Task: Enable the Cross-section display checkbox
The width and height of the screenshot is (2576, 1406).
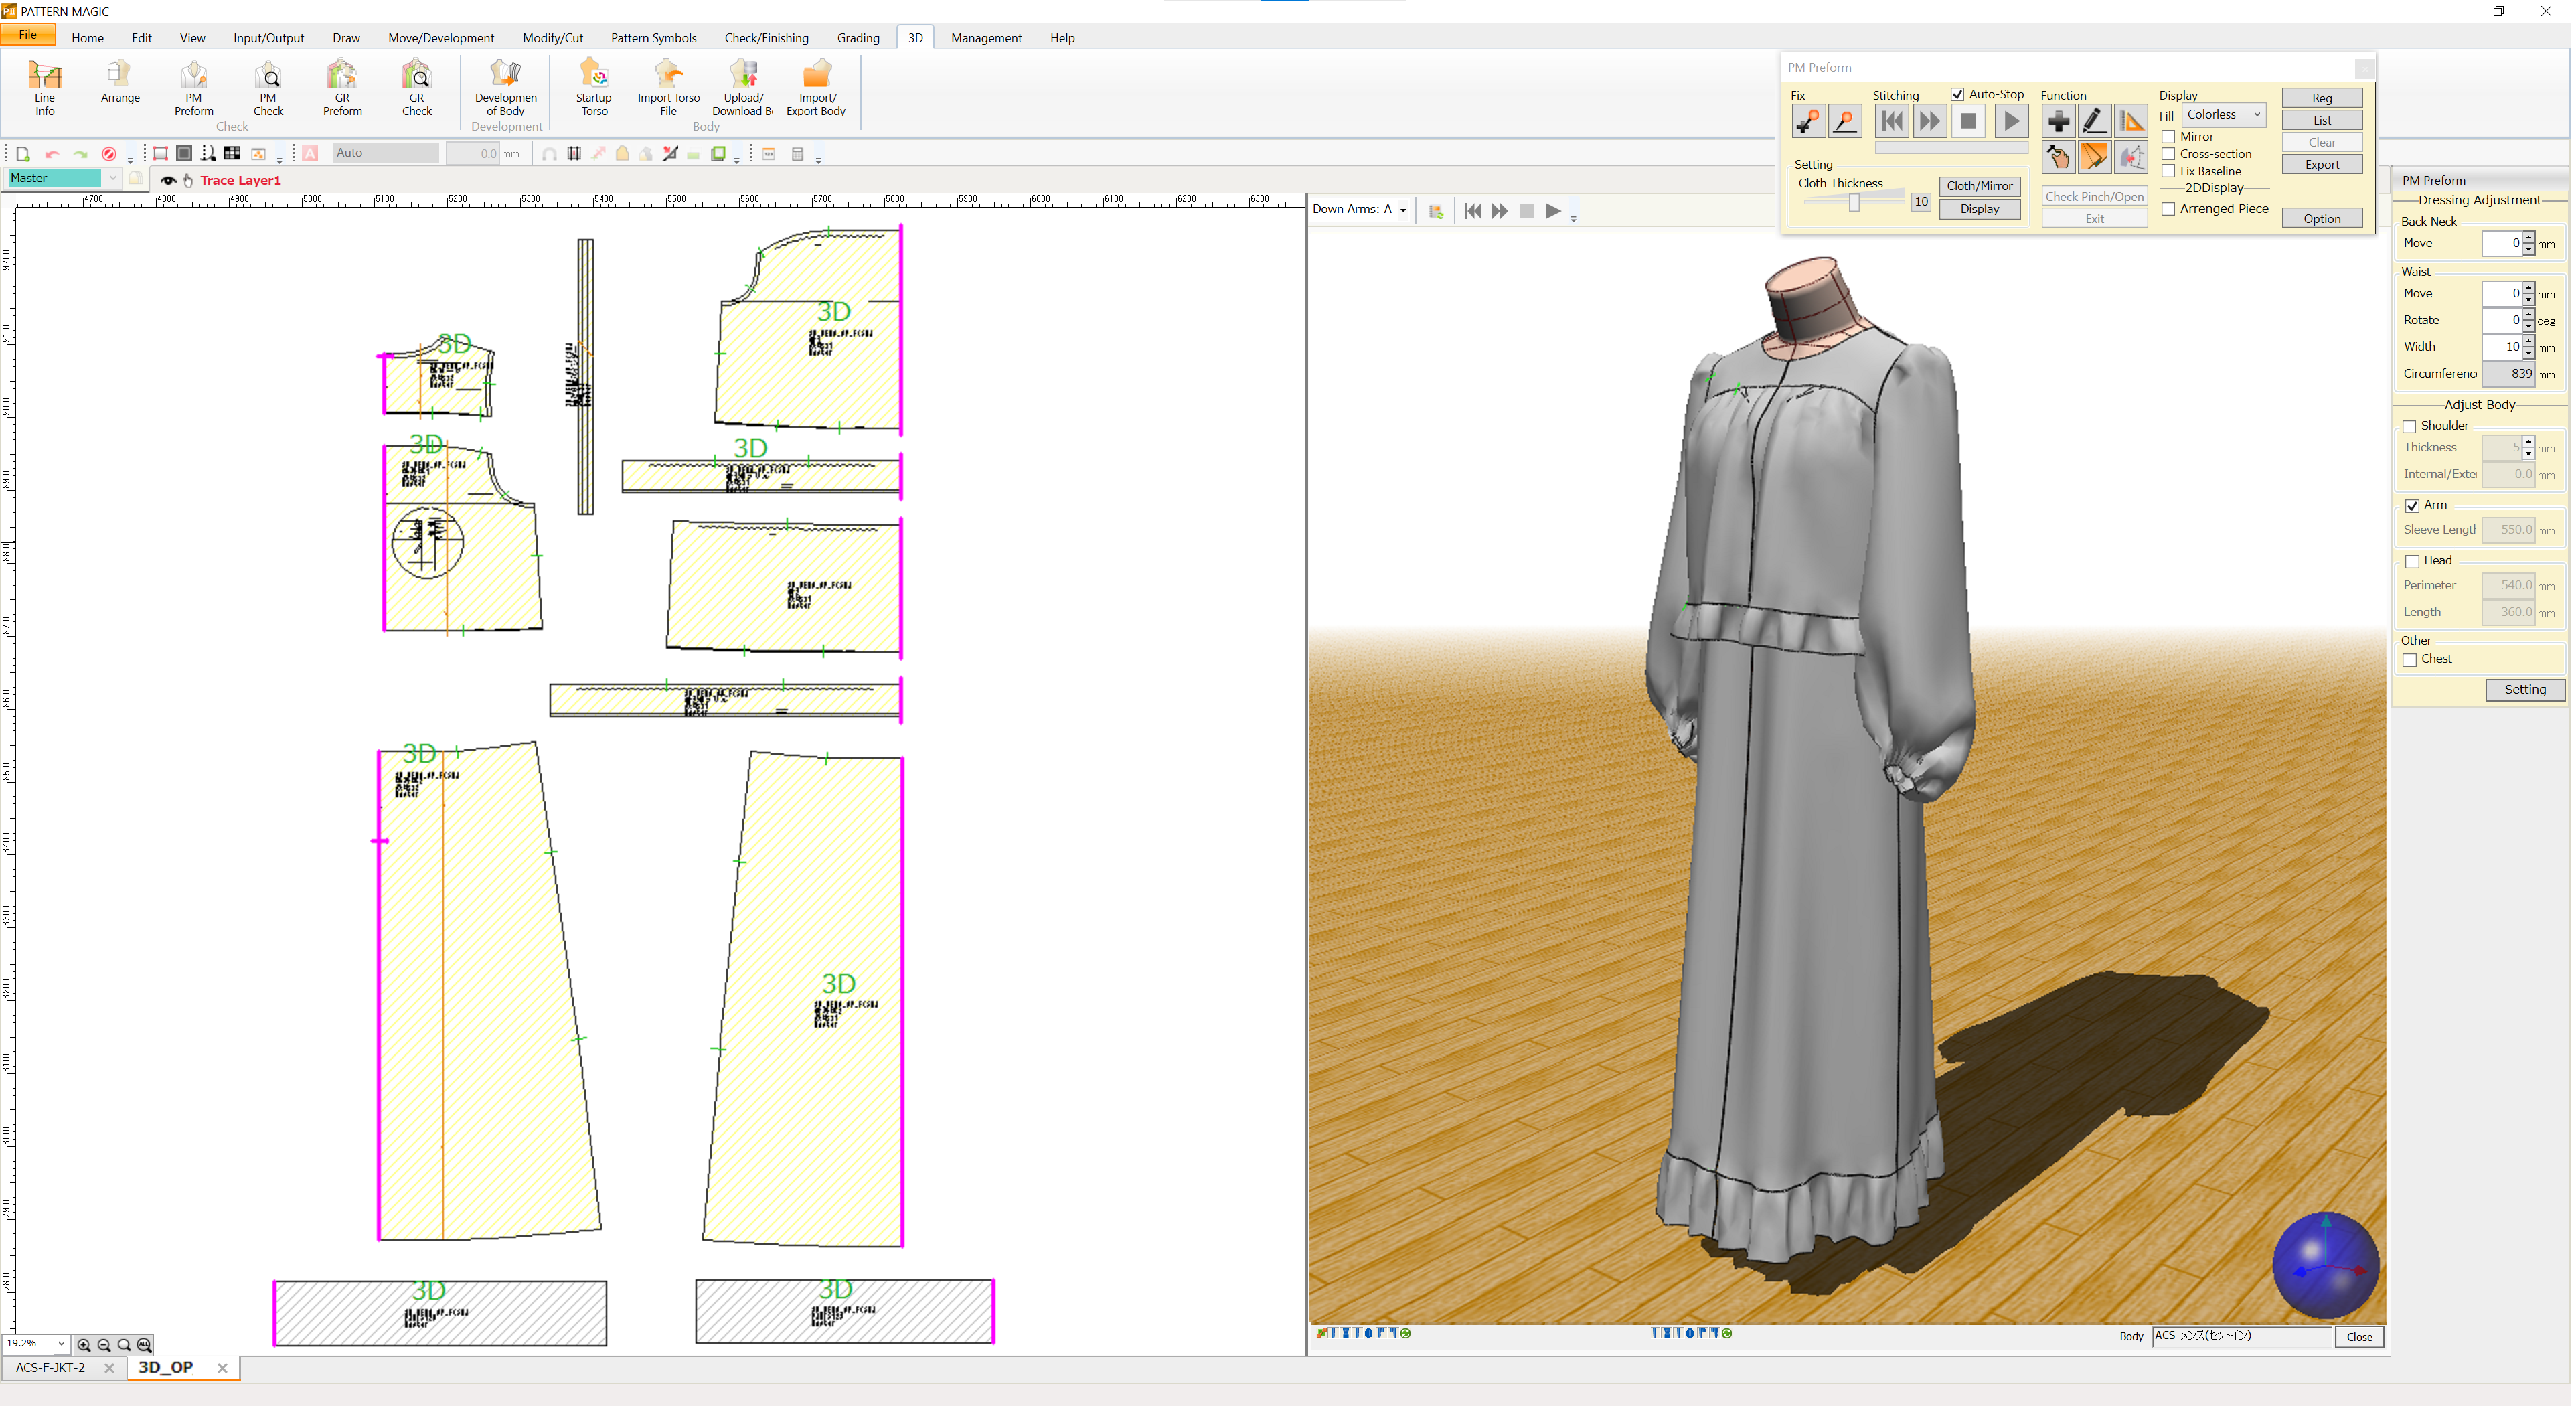Action: (2169, 154)
